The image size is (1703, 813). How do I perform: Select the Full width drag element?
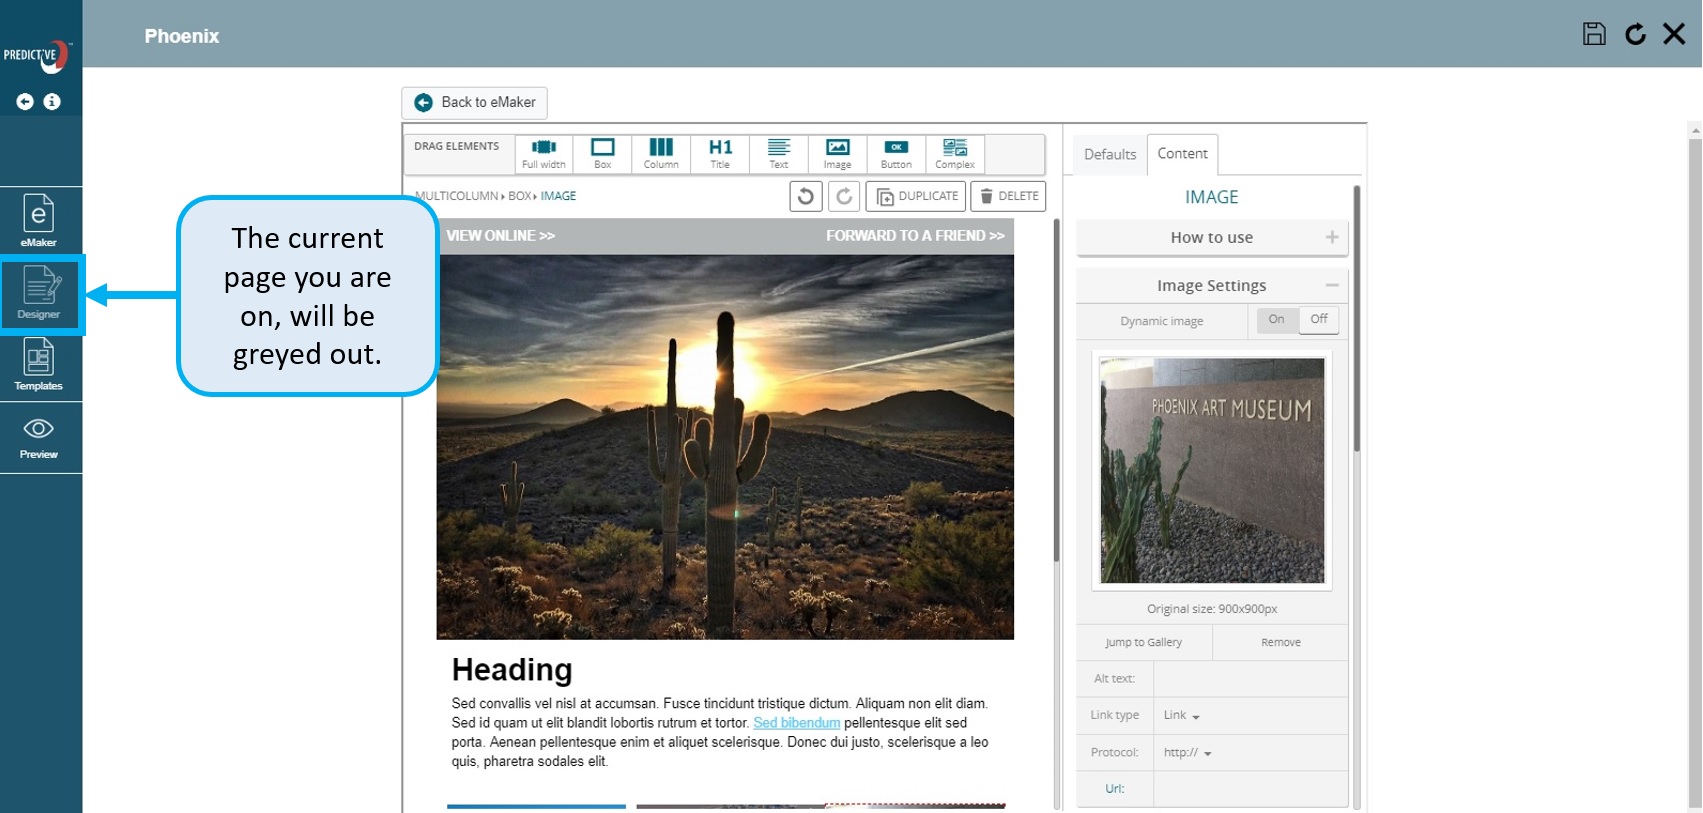click(543, 154)
